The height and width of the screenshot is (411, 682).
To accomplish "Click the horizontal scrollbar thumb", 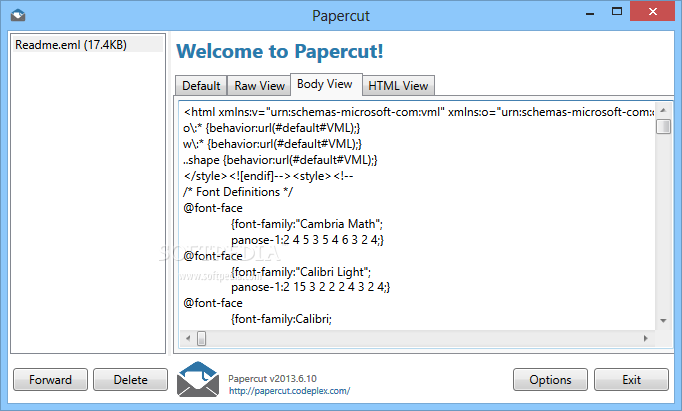I will coord(201,338).
